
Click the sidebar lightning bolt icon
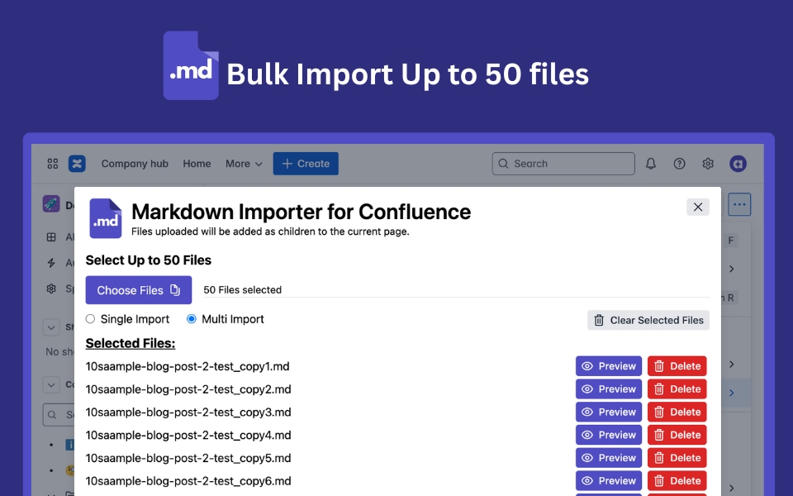[51, 262]
